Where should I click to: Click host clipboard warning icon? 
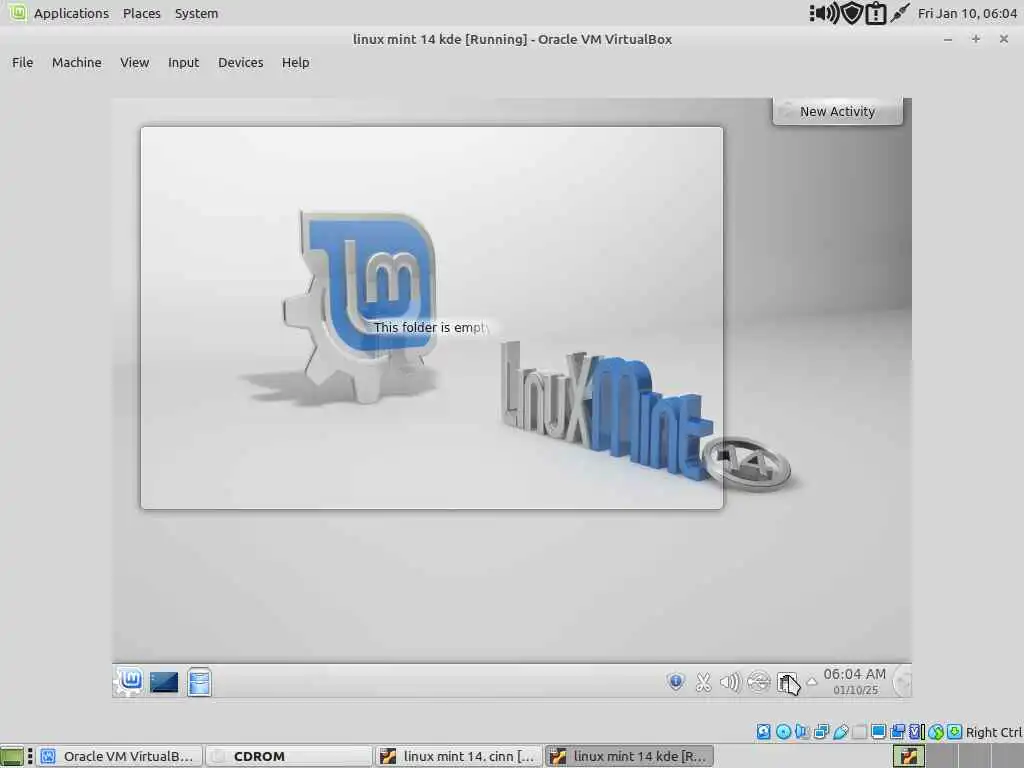point(875,13)
